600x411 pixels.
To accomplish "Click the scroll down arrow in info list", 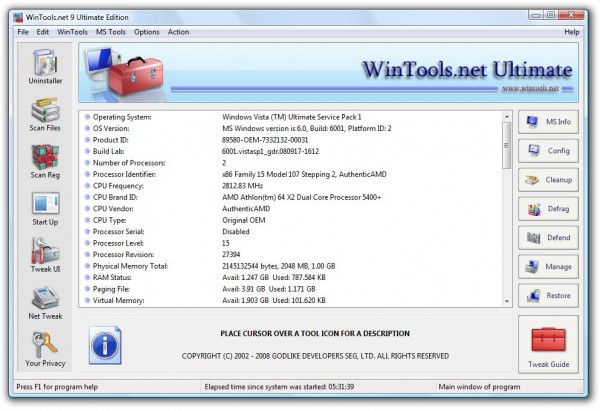I will pos(507,302).
